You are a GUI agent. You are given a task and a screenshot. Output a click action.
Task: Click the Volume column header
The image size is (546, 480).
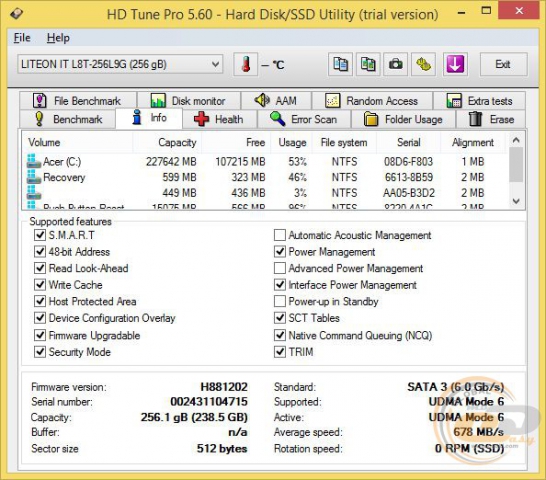click(78, 142)
